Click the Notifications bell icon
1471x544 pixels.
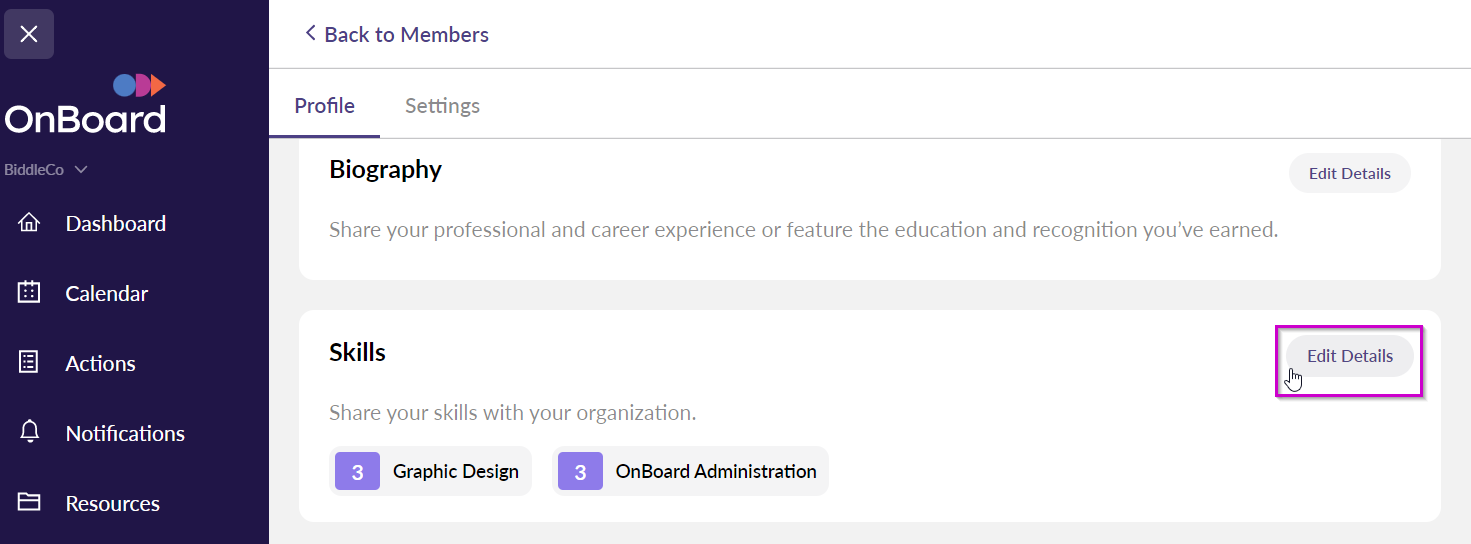29,432
